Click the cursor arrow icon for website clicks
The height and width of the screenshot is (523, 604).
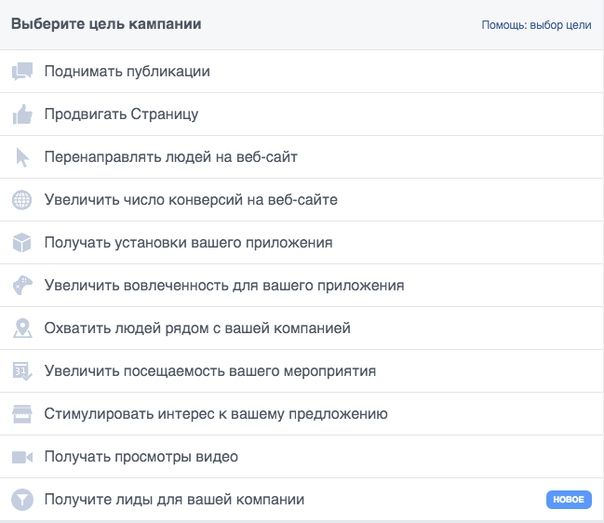pos(22,157)
